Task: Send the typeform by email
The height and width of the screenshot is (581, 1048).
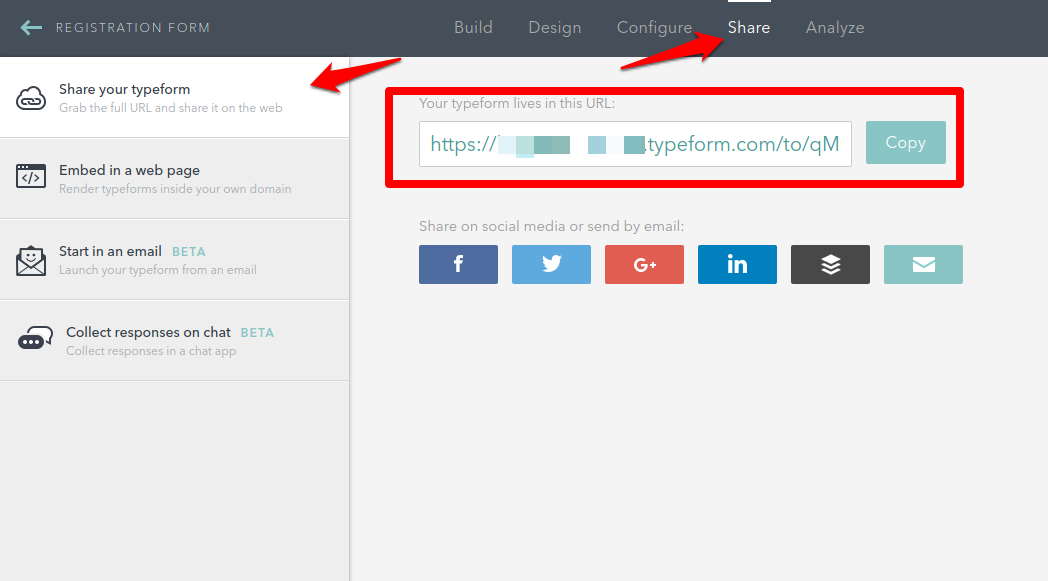Action: coord(923,264)
